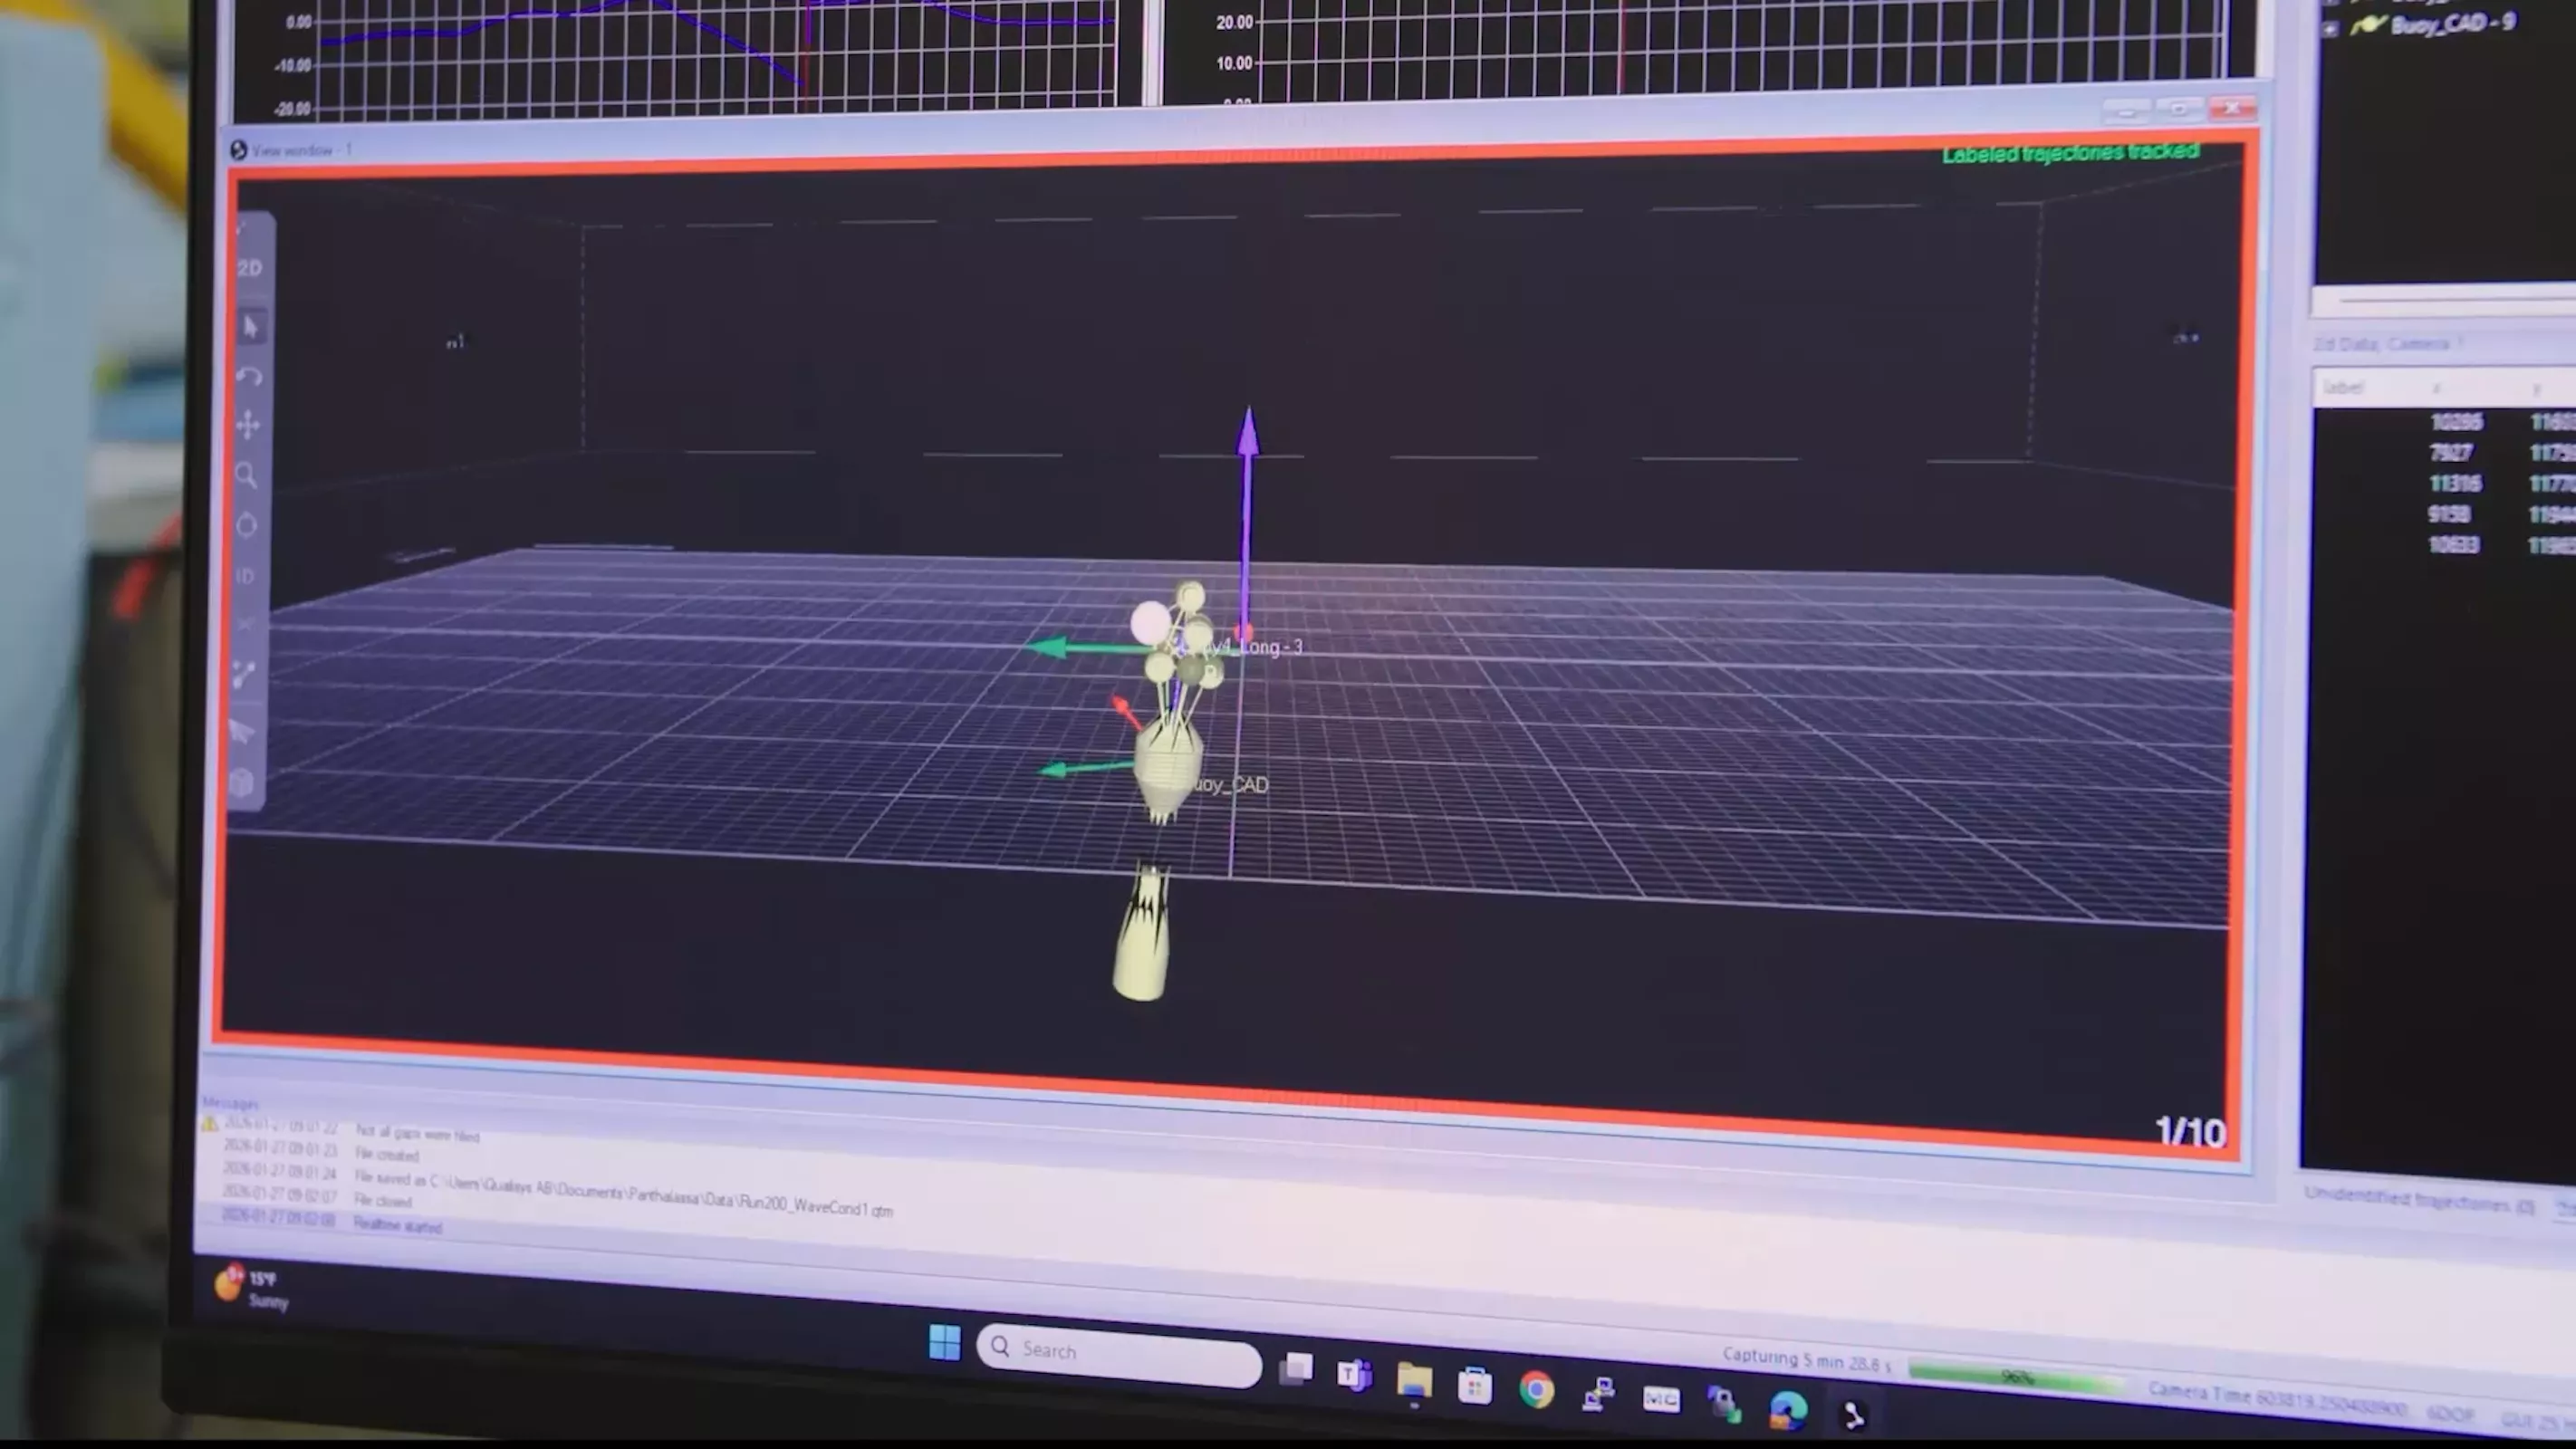Close the View window with red X
The height and width of the screenshot is (1449, 2576).
(2232, 108)
